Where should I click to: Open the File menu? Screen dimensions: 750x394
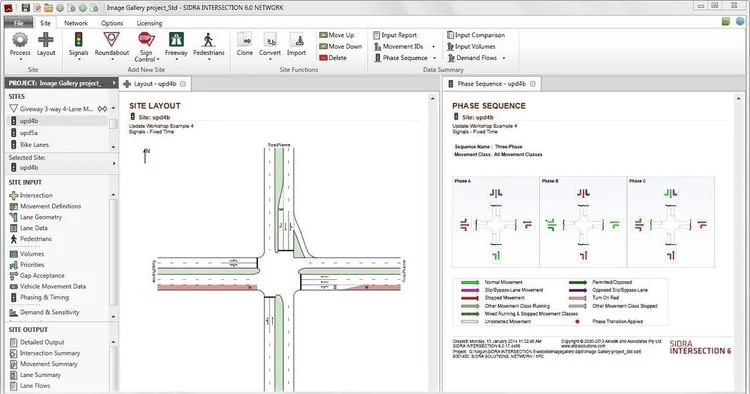point(18,23)
